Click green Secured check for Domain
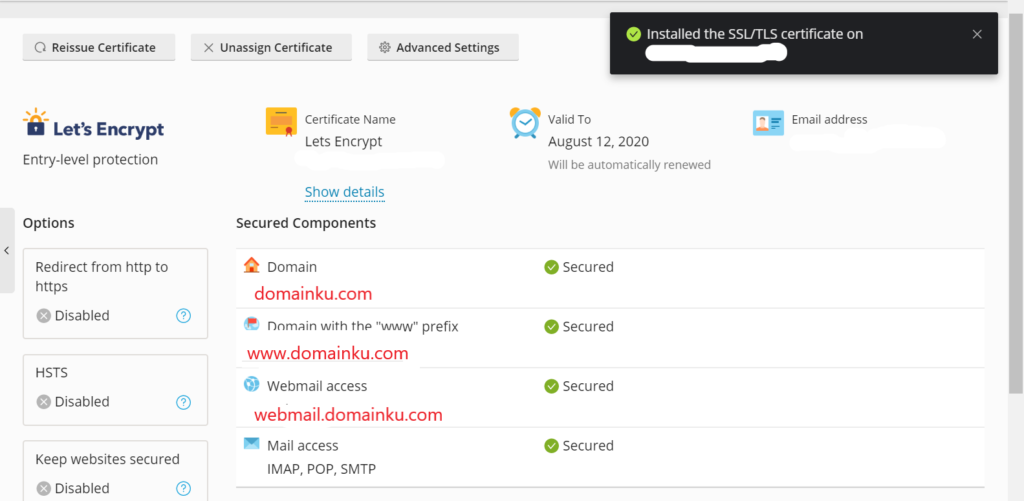The width and height of the screenshot is (1024, 501). click(x=551, y=267)
